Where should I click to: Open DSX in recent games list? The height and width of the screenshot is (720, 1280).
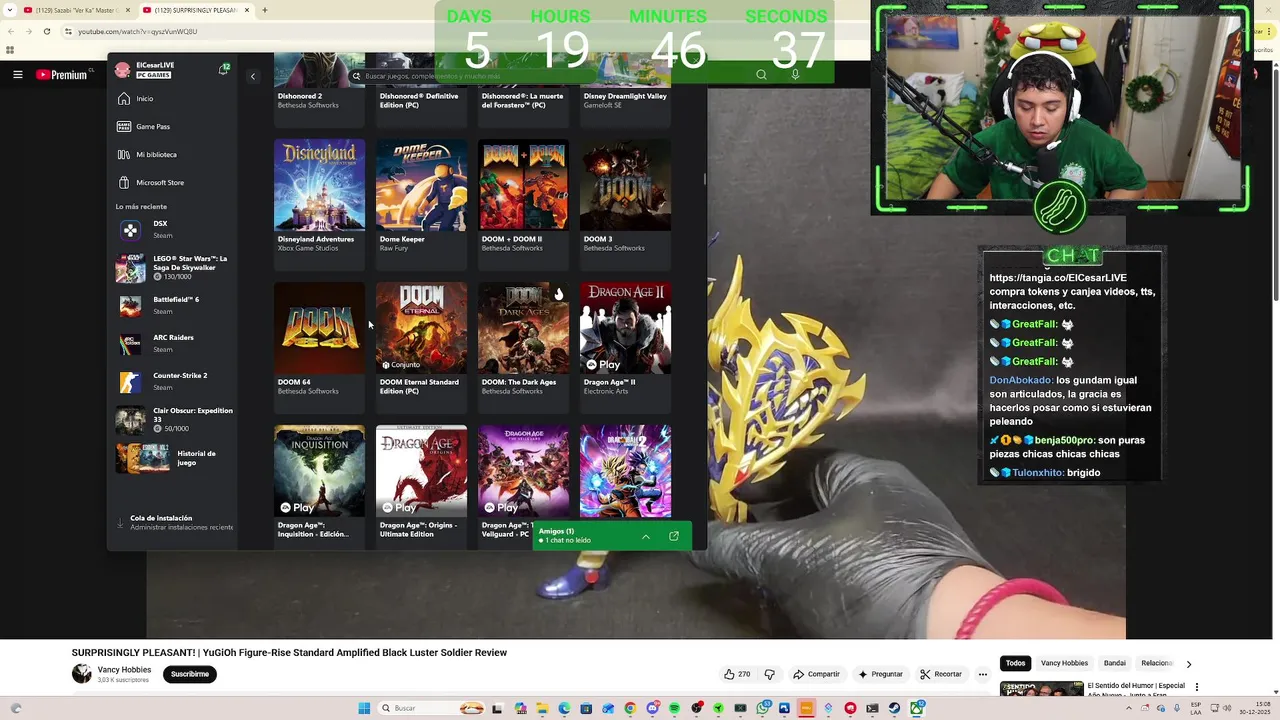point(173,229)
